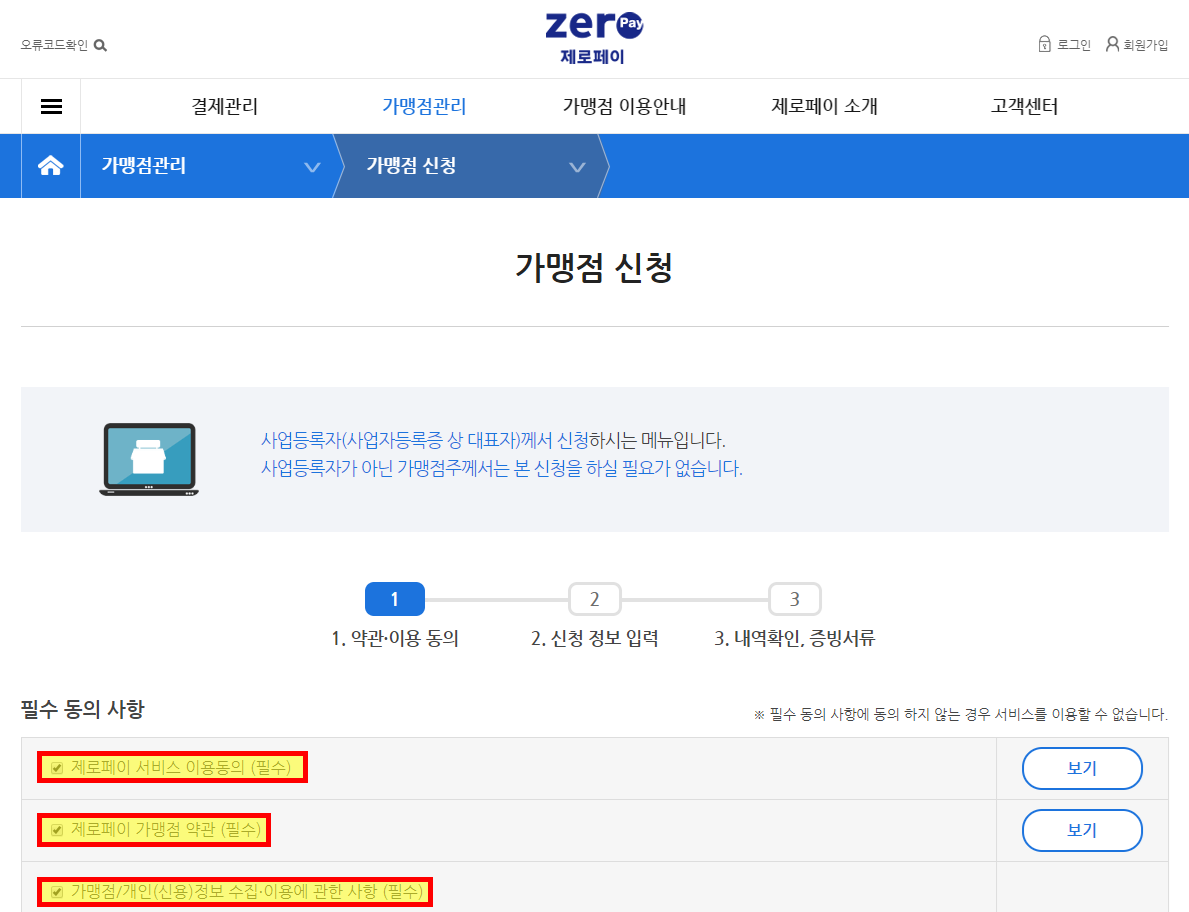Click the member sign-up person icon
Viewport: 1189px width, 912px height.
tap(1112, 44)
